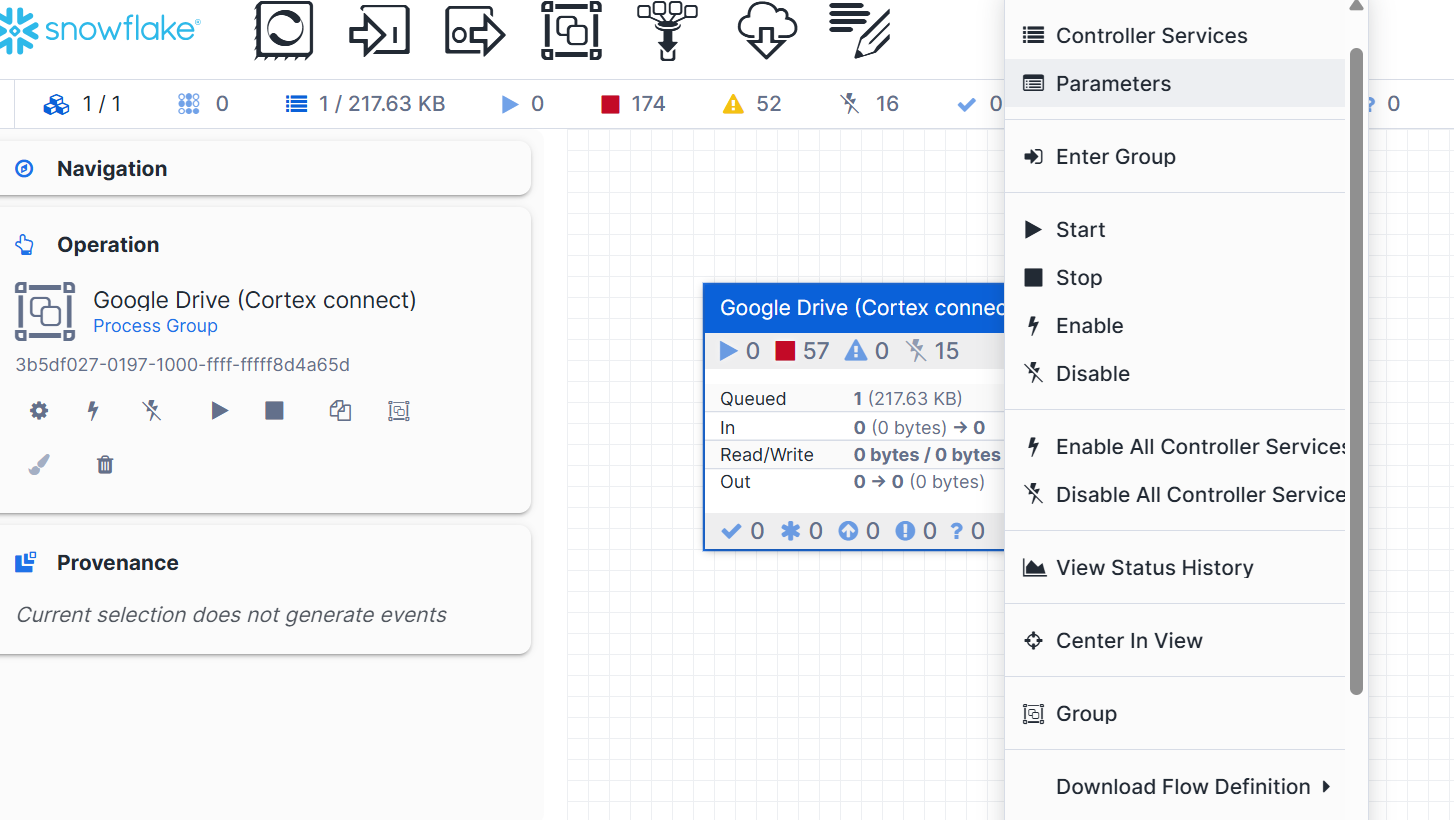The height and width of the screenshot is (820, 1454).
Task: Collapse the Navigation panel header
Action: 265,168
